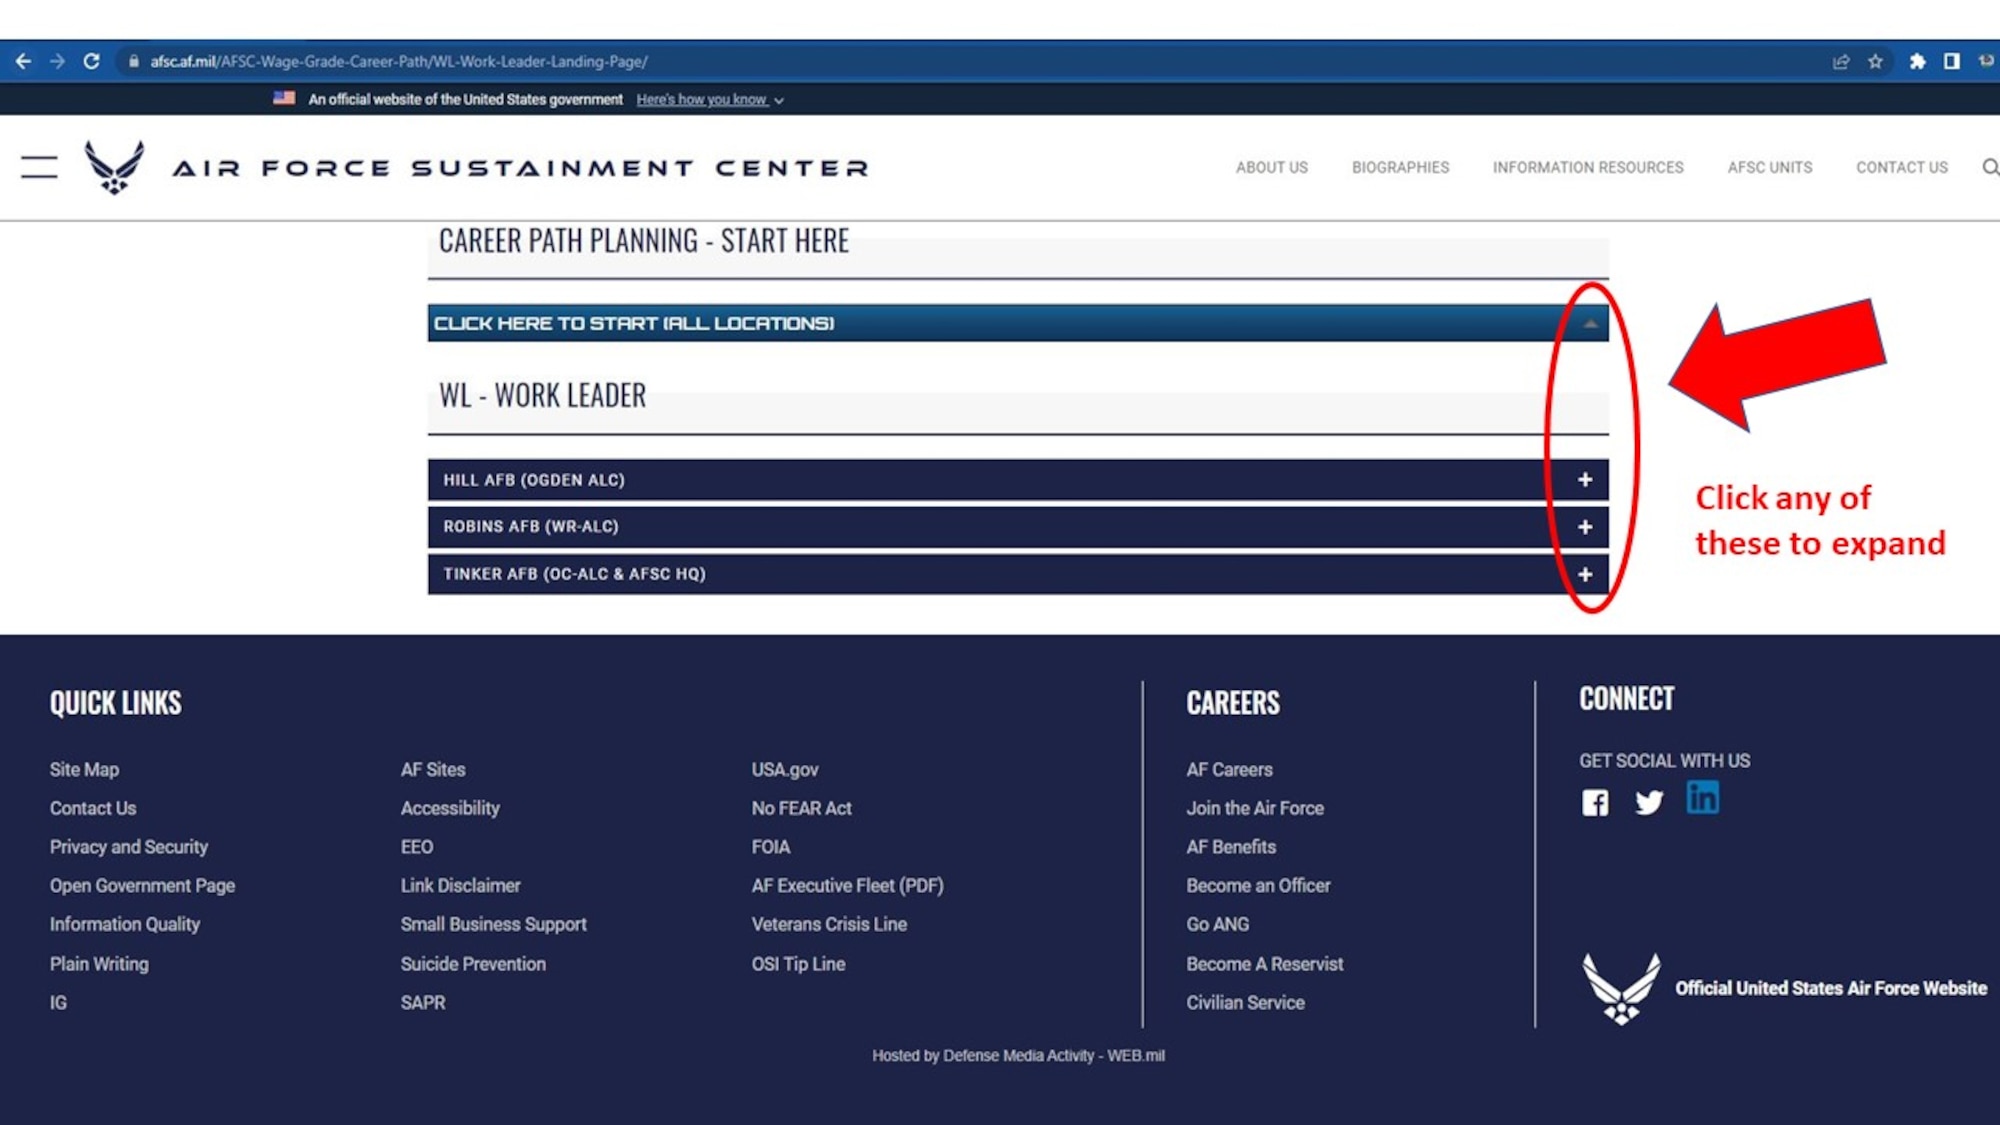Screen dimensions: 2000x1125
Task: Open the Become an Officer link
Action: (x=1258, y=886)
